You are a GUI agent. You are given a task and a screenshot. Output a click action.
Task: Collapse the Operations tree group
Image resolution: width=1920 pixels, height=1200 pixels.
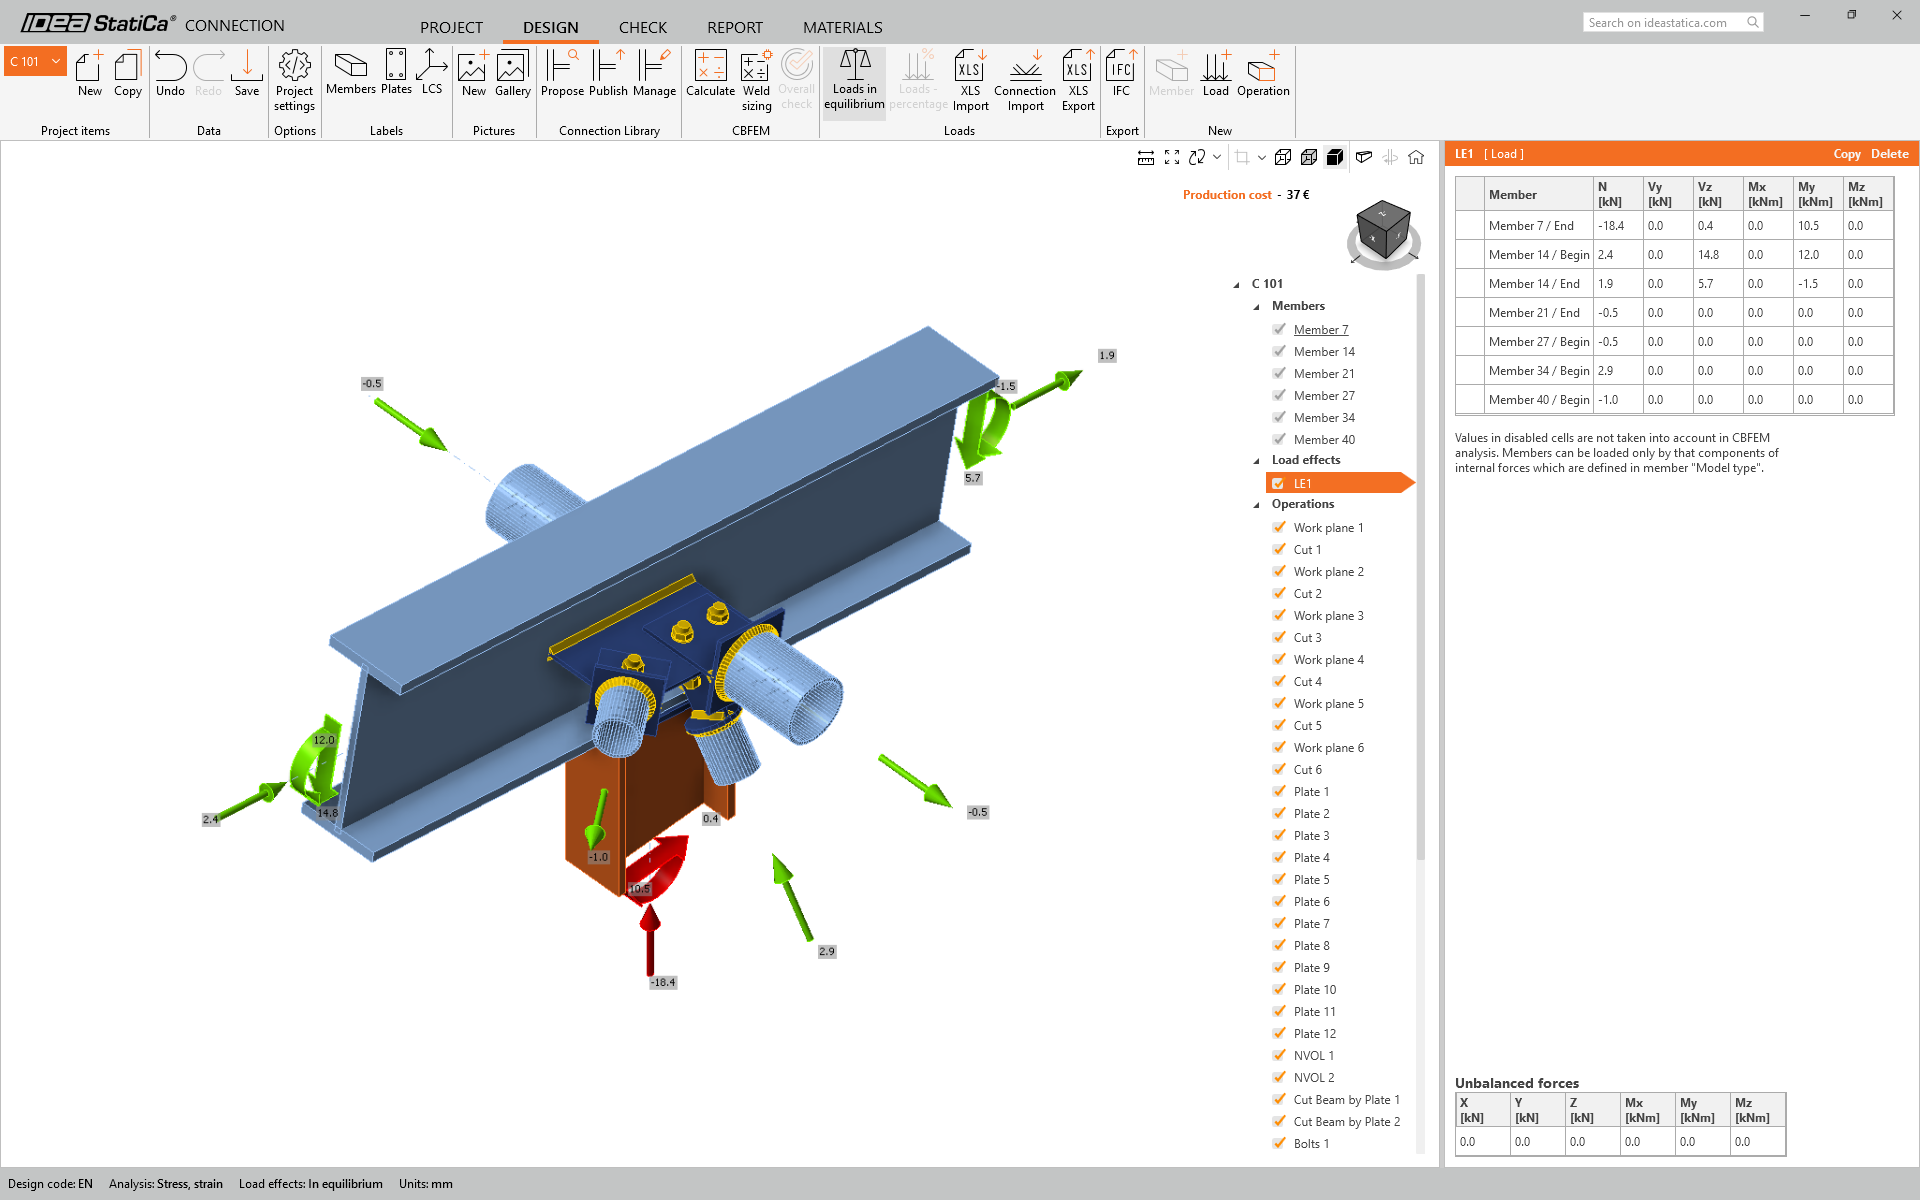1257,505
